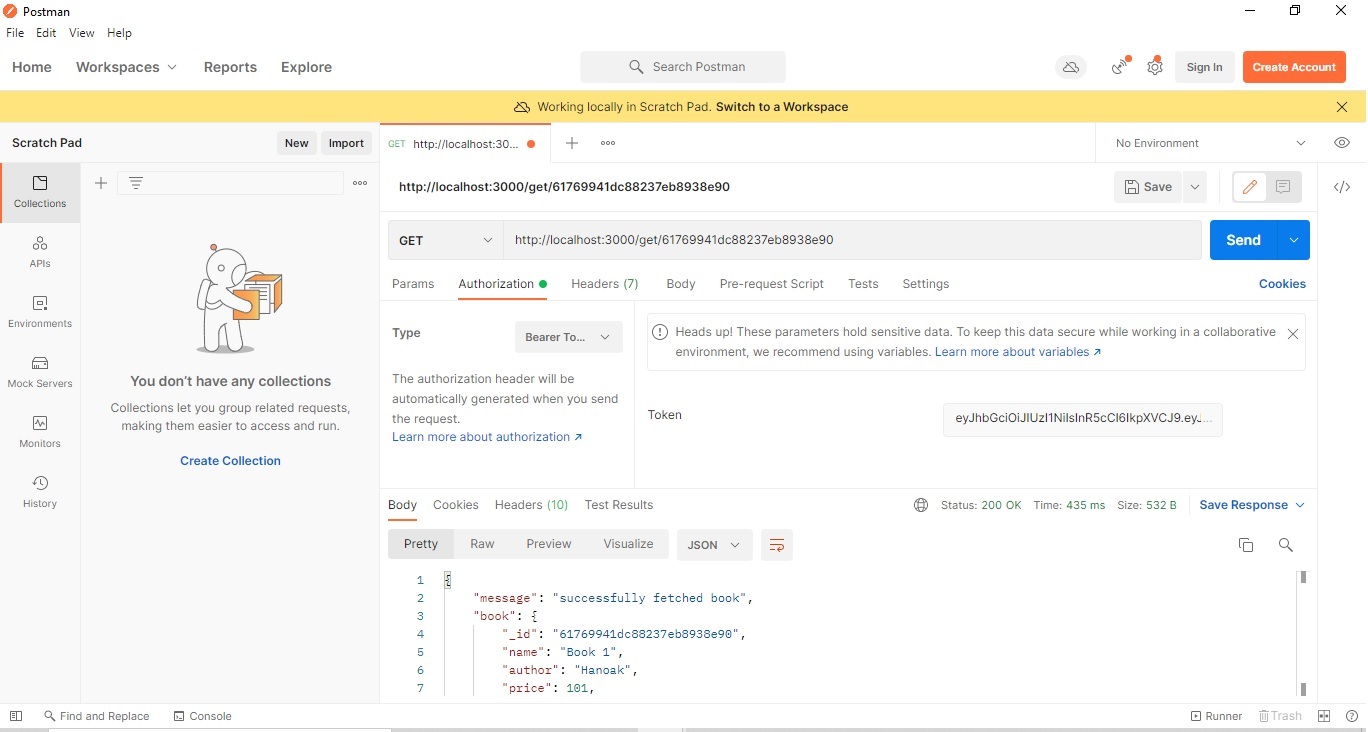Open Postman settings gear icon
This screenshot has height=732, width=1368.
(x=1155, y=67)
